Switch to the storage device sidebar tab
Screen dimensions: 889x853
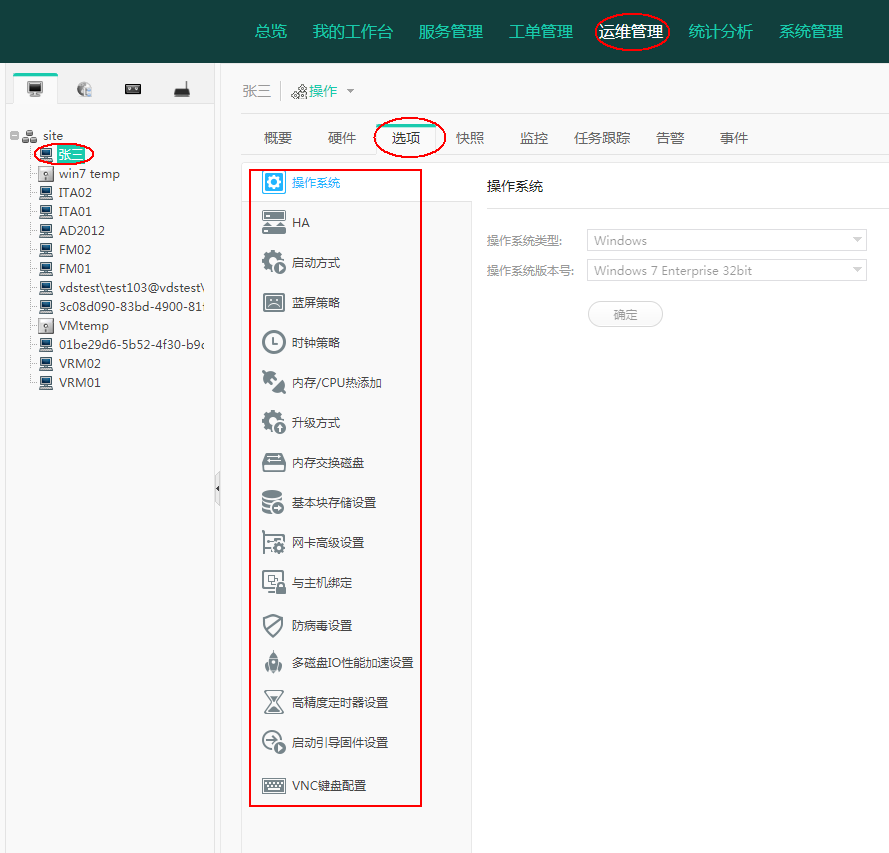(133, 89)
